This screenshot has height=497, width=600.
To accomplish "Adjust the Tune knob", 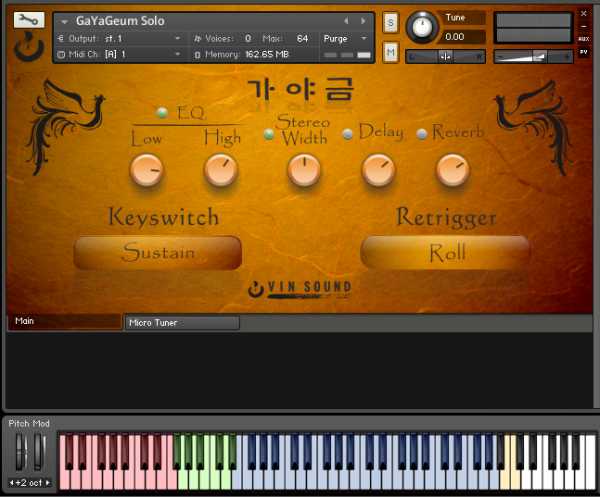I will point(422,27).
